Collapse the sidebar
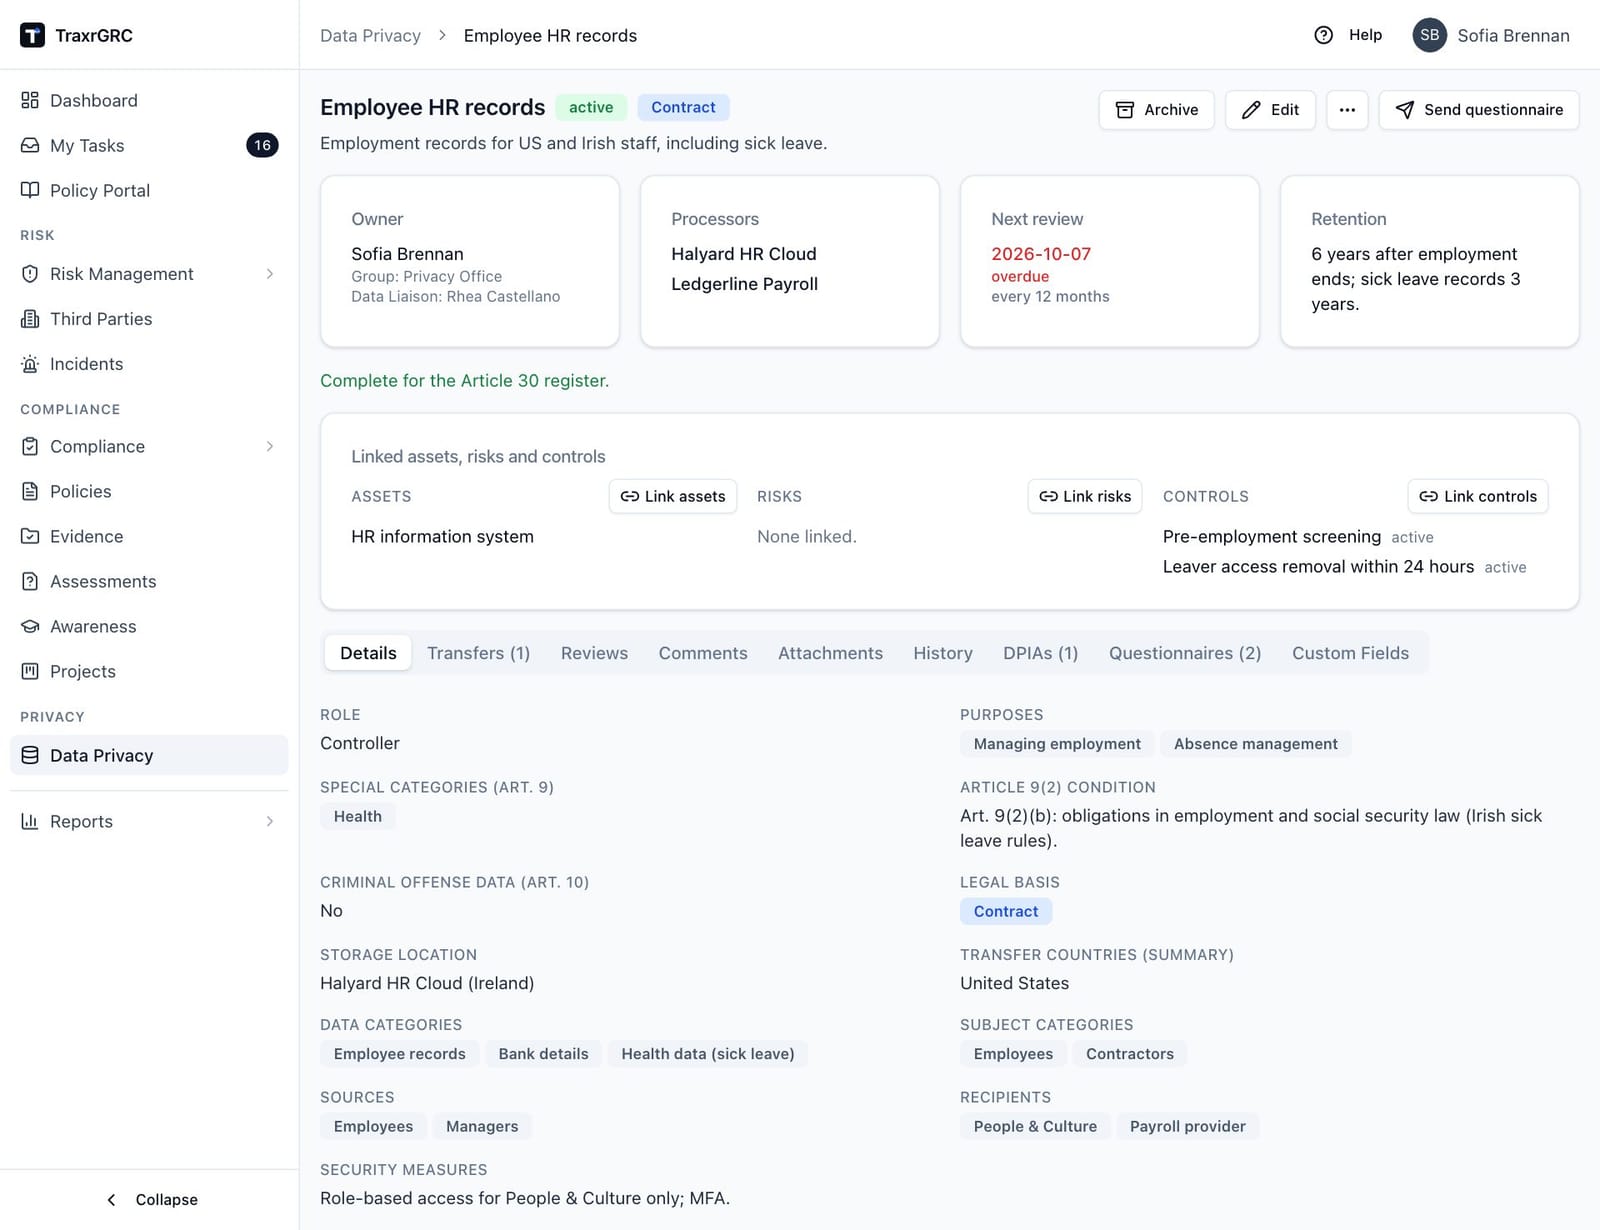Viewport: 1600px width, 1230px height. tap(152, 1199)
